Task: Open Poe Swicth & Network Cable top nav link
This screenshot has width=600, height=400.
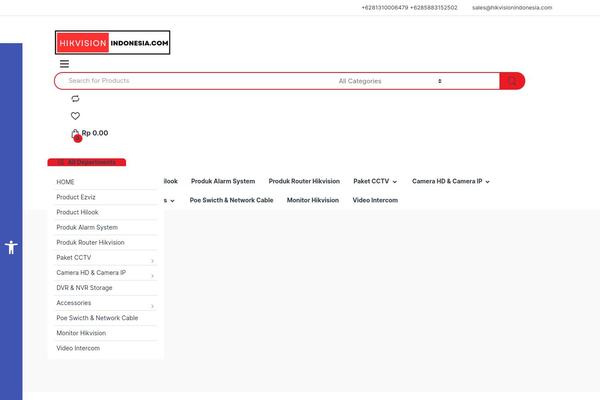Action: click(x=232, y=200)
